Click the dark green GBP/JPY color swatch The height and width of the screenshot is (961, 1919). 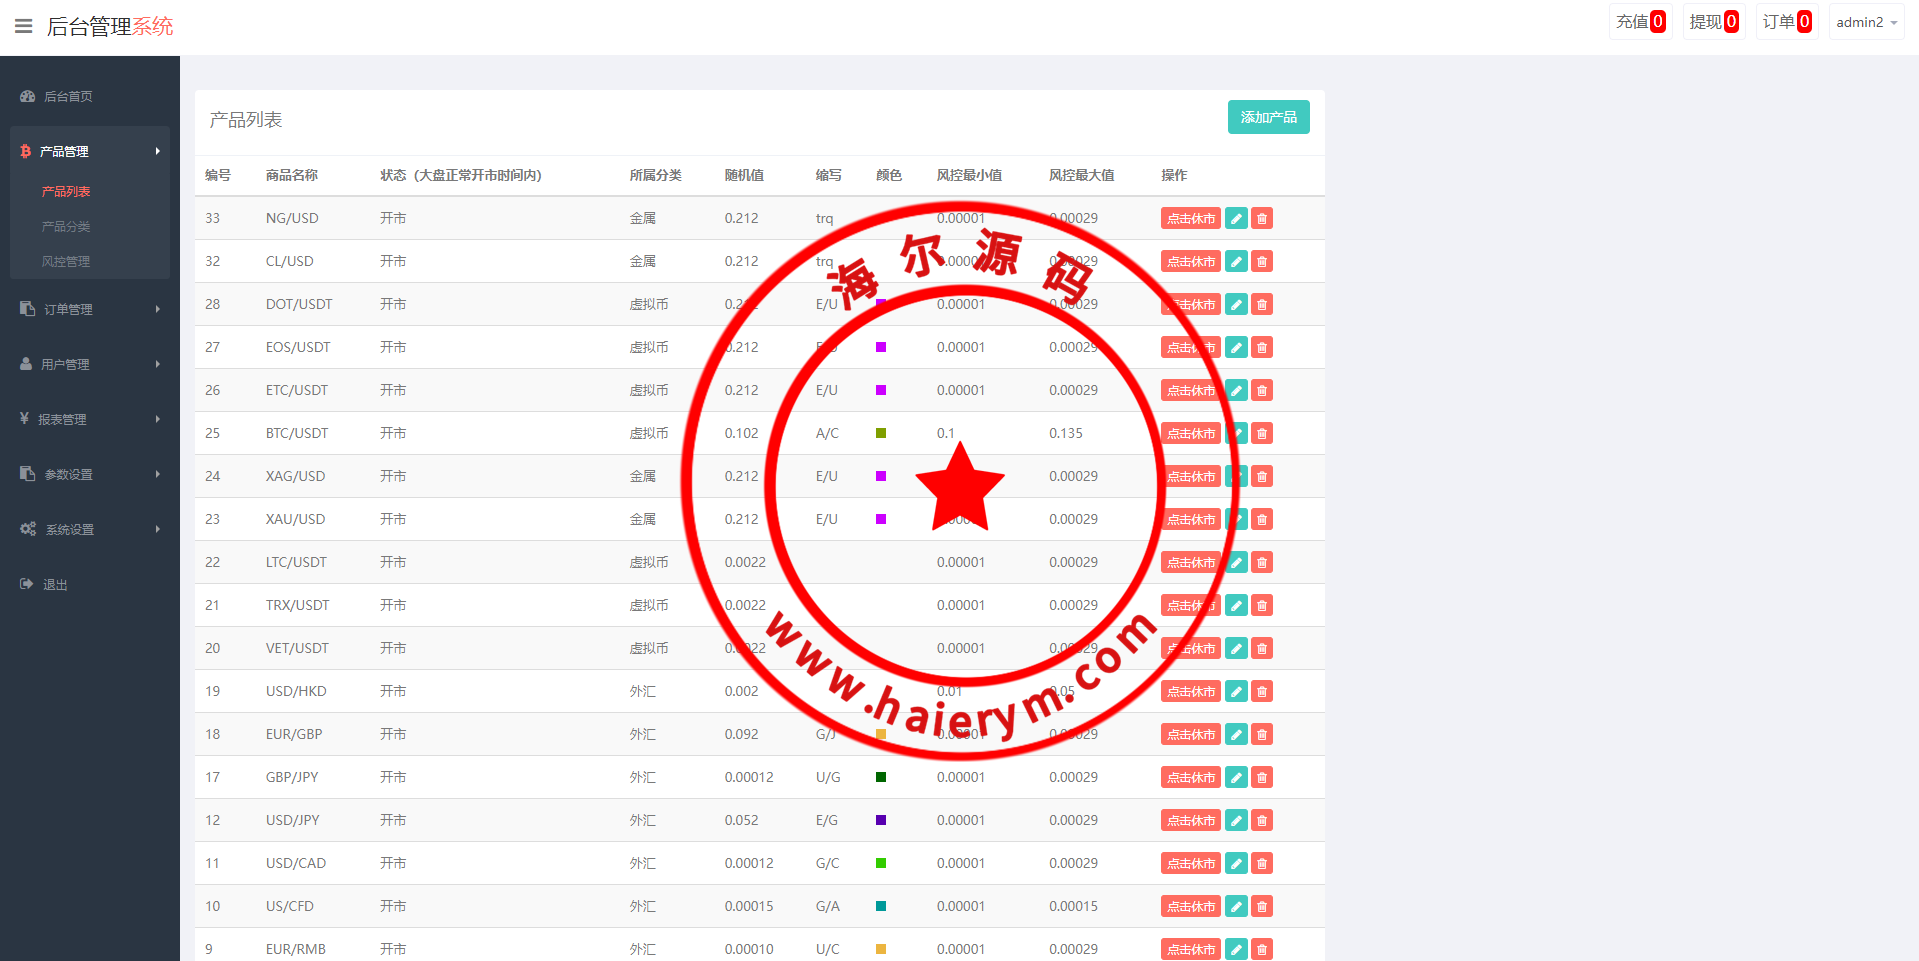[881, 777]
